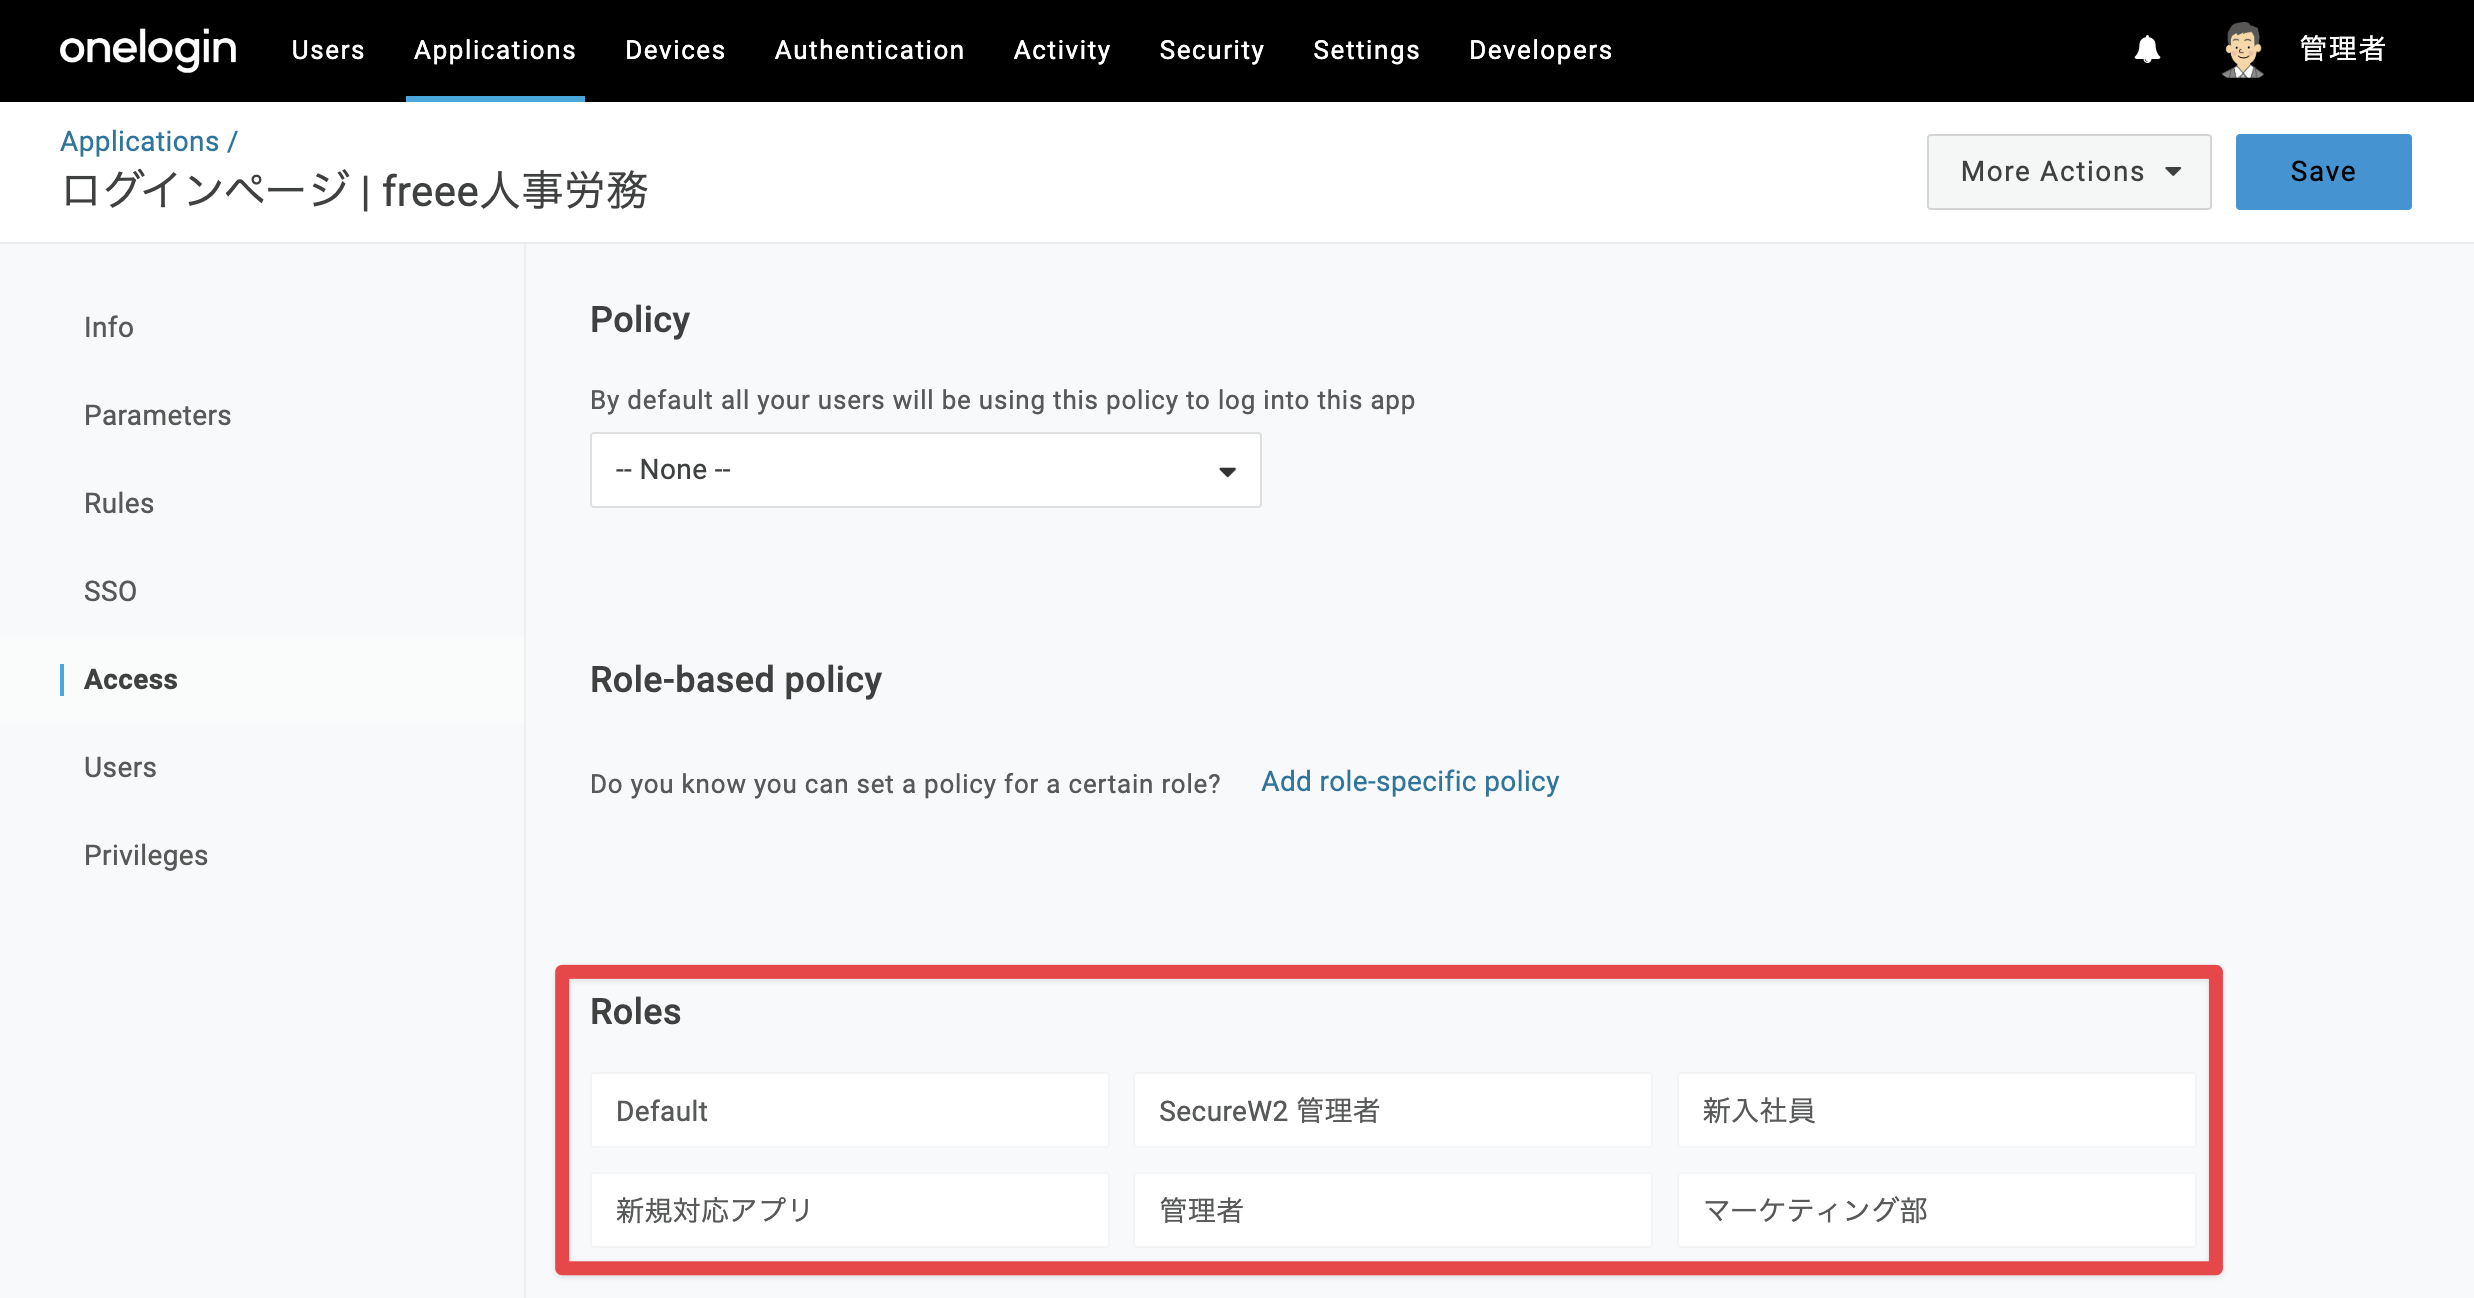Screen dimensions: 2474x1298
Task: Switch to the Parameters sidebar tab
Action: click(x=157, y=415)
